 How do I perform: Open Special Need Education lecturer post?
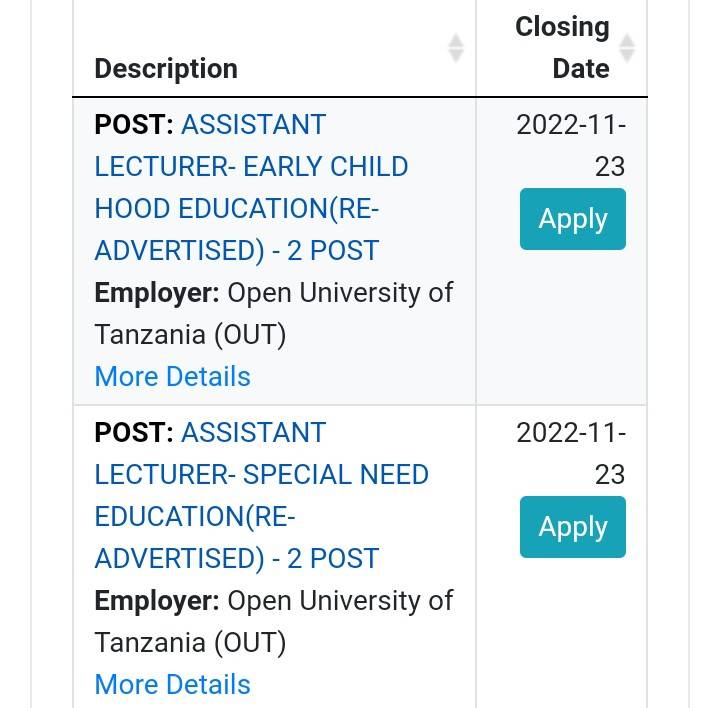261,495
